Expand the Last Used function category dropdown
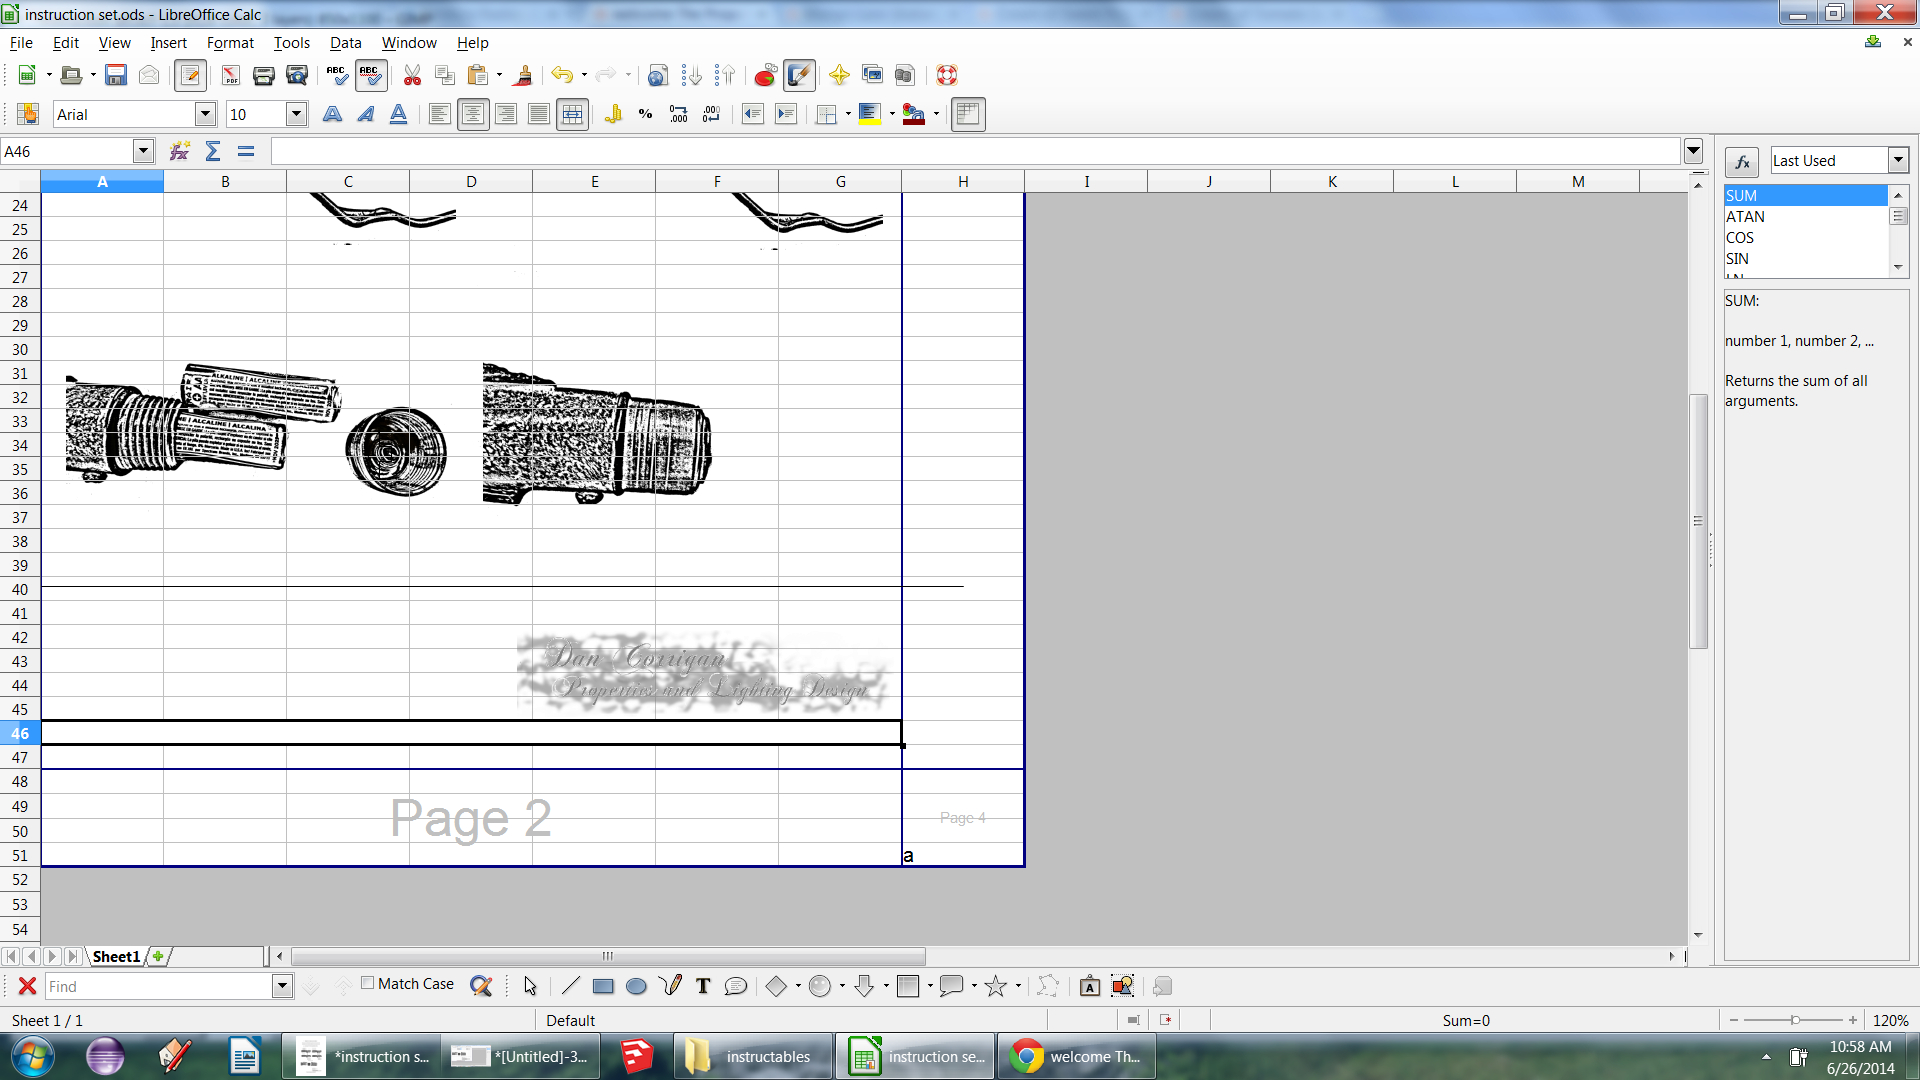The image size is (1920, 1080). tap(1897, 160)
